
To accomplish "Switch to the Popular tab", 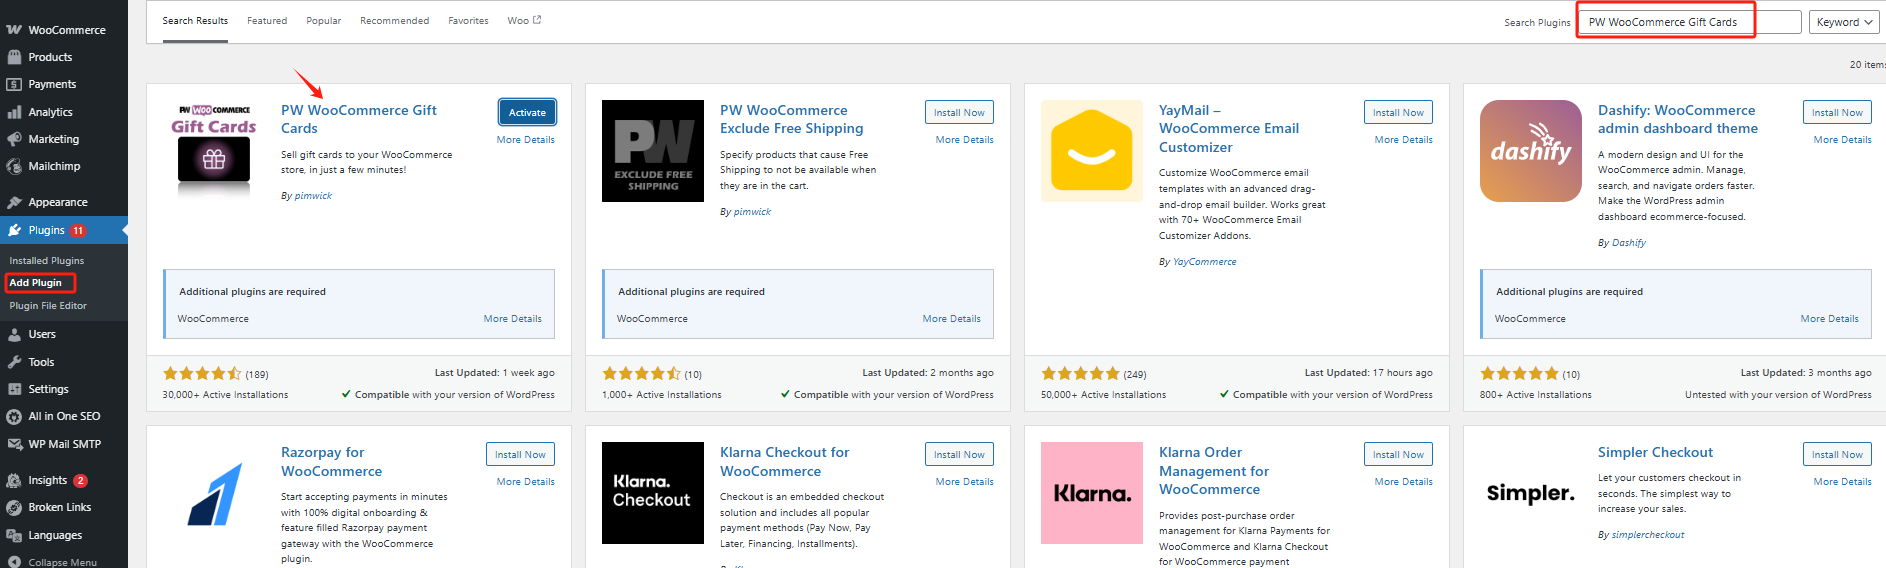I will click(x=323, y=21).
